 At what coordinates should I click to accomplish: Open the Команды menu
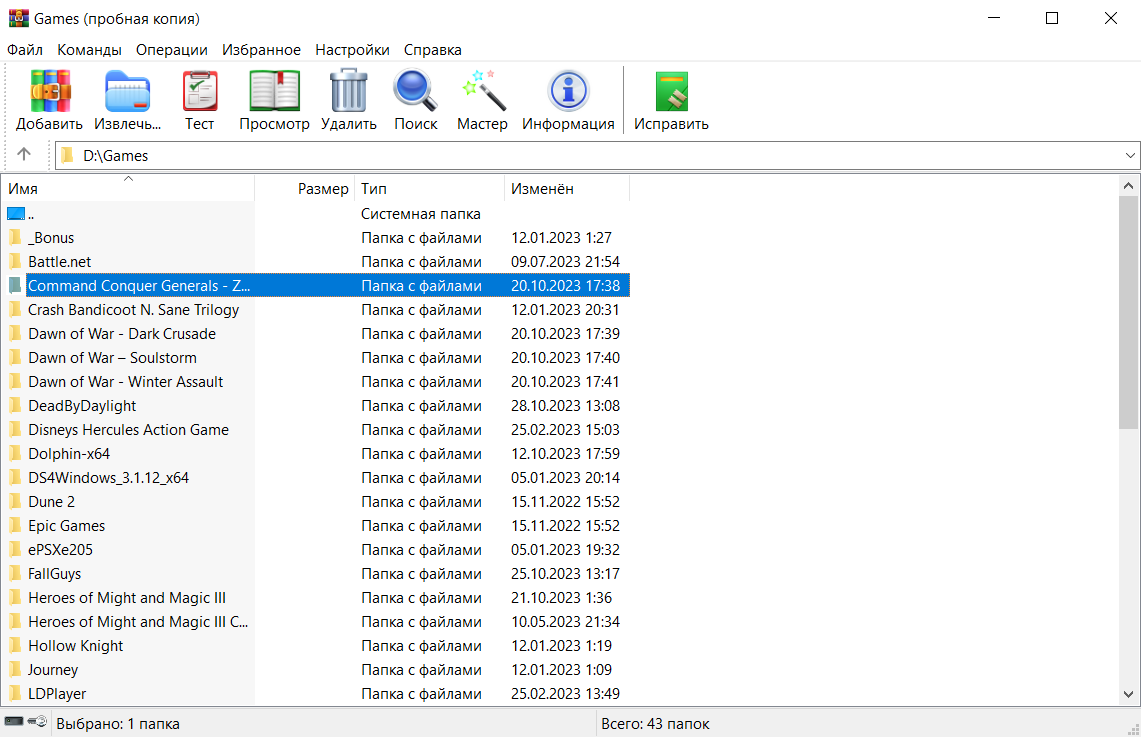(90, 49)
